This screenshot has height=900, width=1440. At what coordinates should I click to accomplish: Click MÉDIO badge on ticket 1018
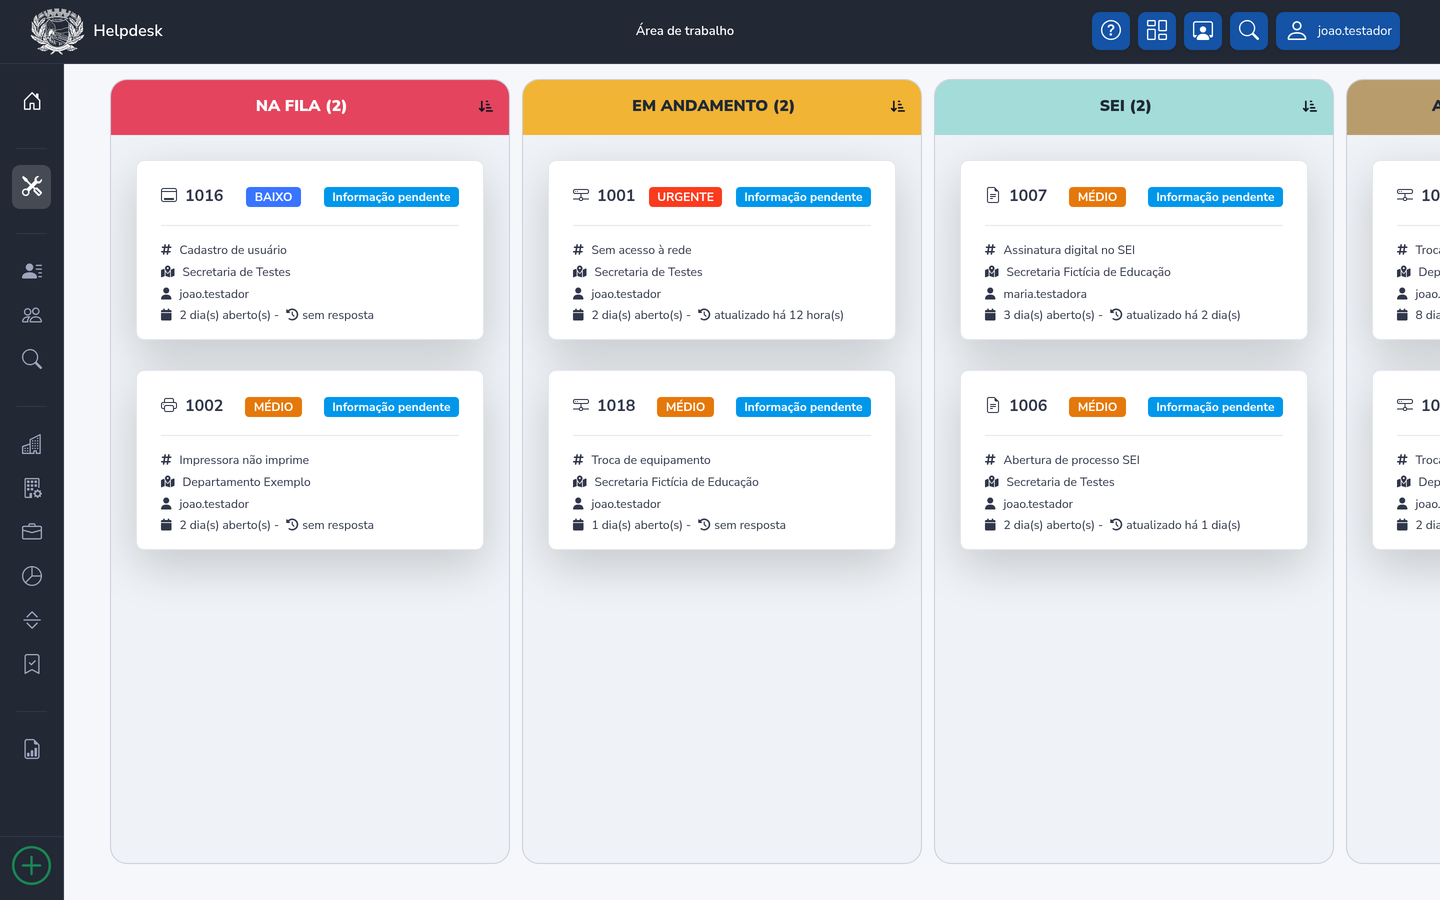685,407
